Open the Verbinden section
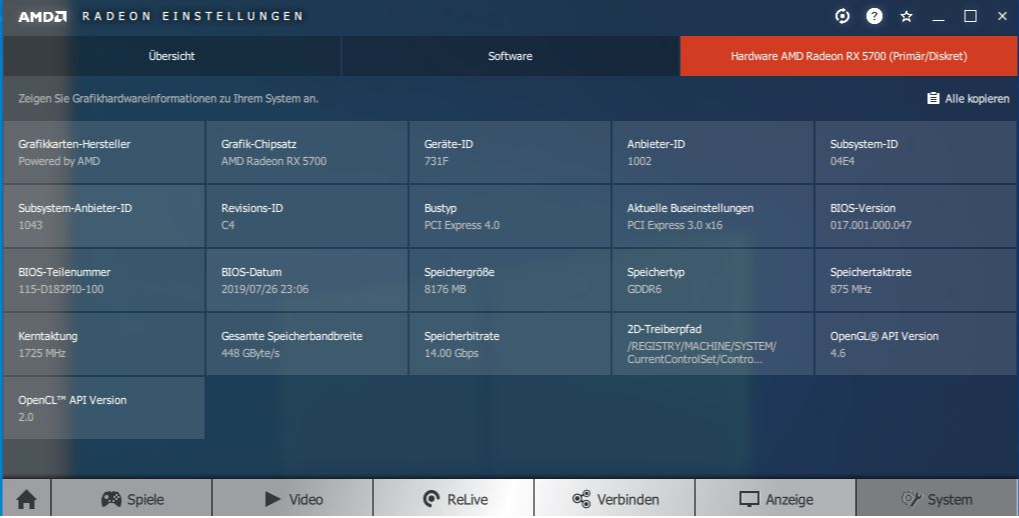Viewport: 1019px width, 518px height. (x=615, y=499)
